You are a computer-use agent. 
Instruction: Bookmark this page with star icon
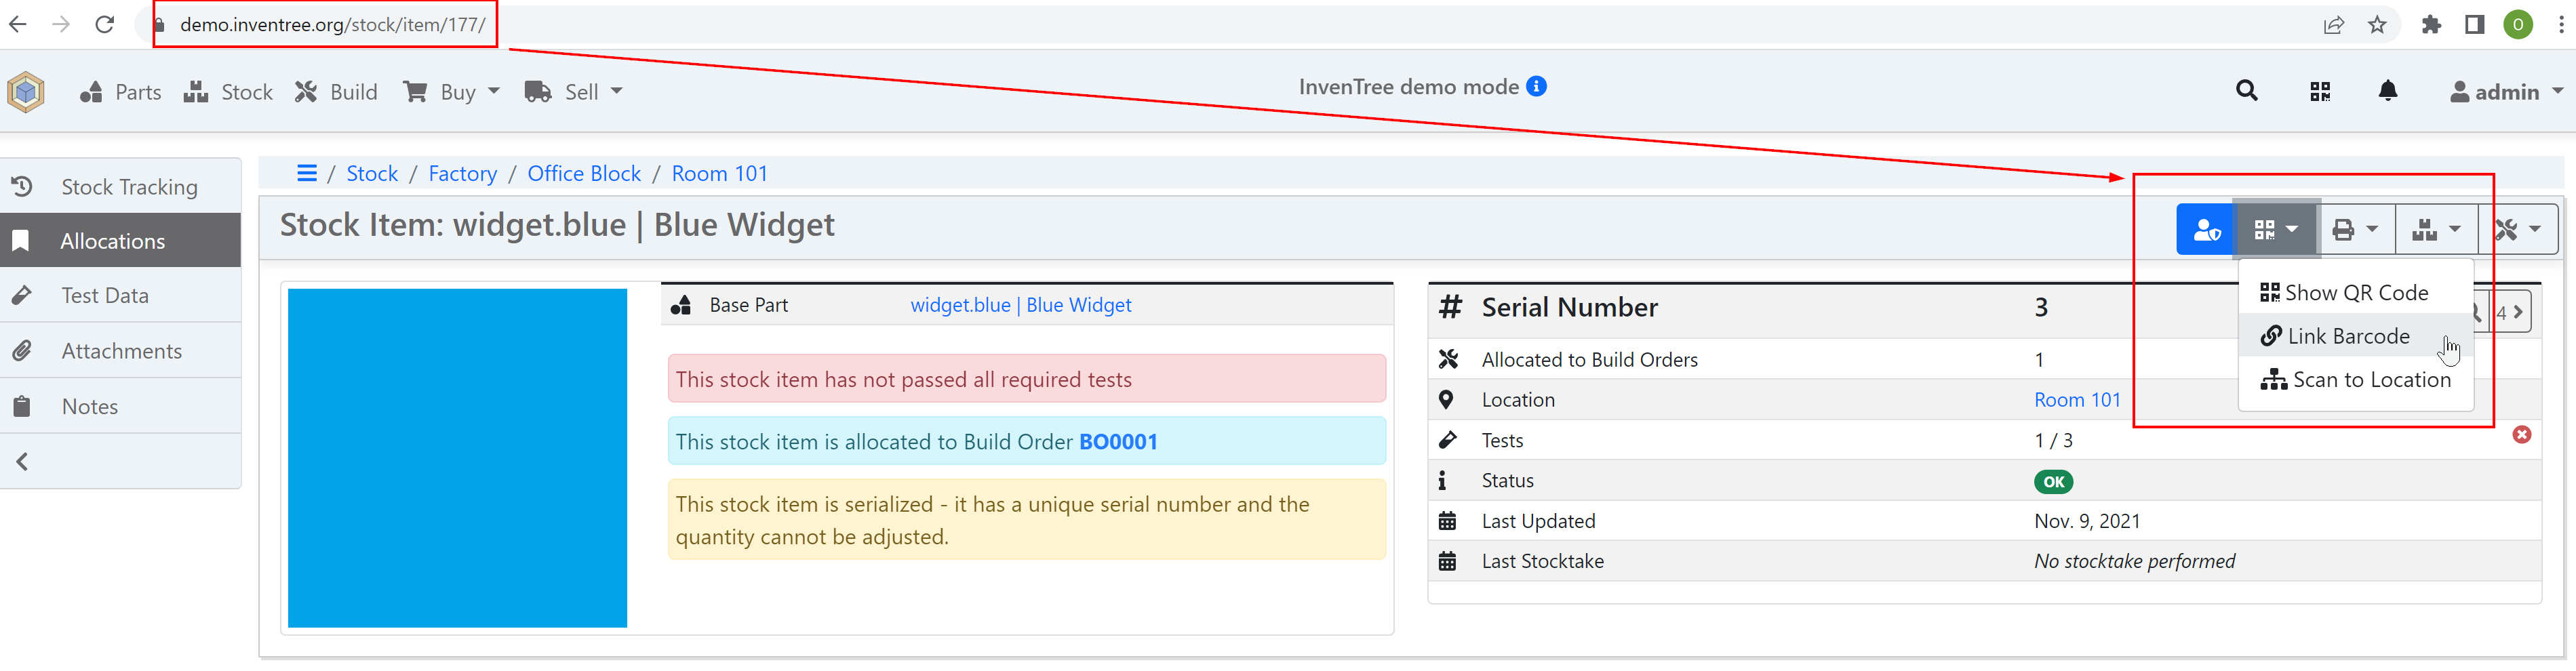pyautogui.click(x=2377, y=25)
